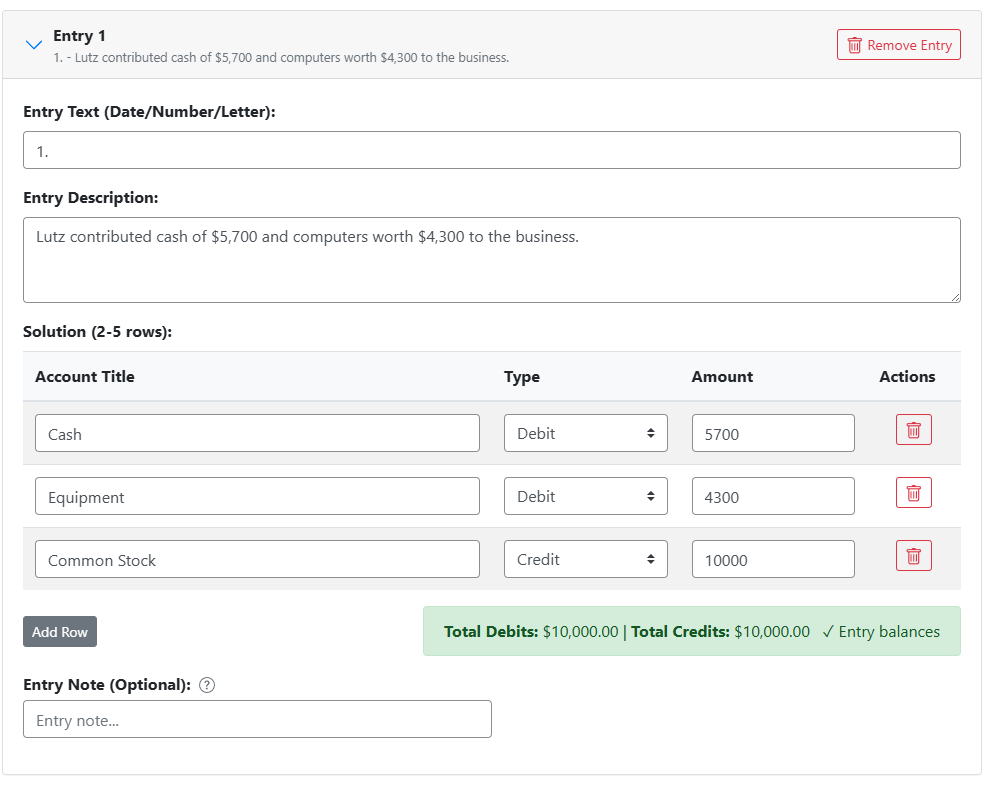996x790 pixels.
Task: Delete the Equipment row with trash icon
Action: pos(913,493)
